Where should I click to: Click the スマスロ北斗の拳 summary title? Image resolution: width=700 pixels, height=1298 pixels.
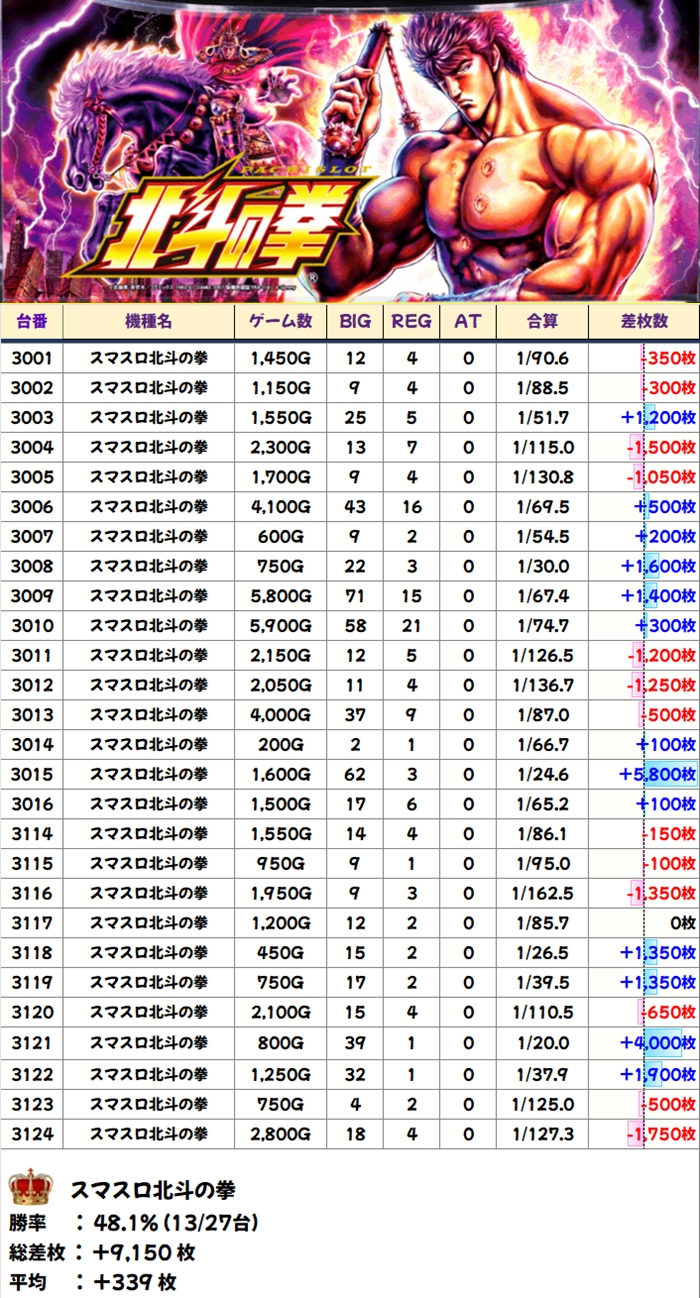click(153, 1190)
